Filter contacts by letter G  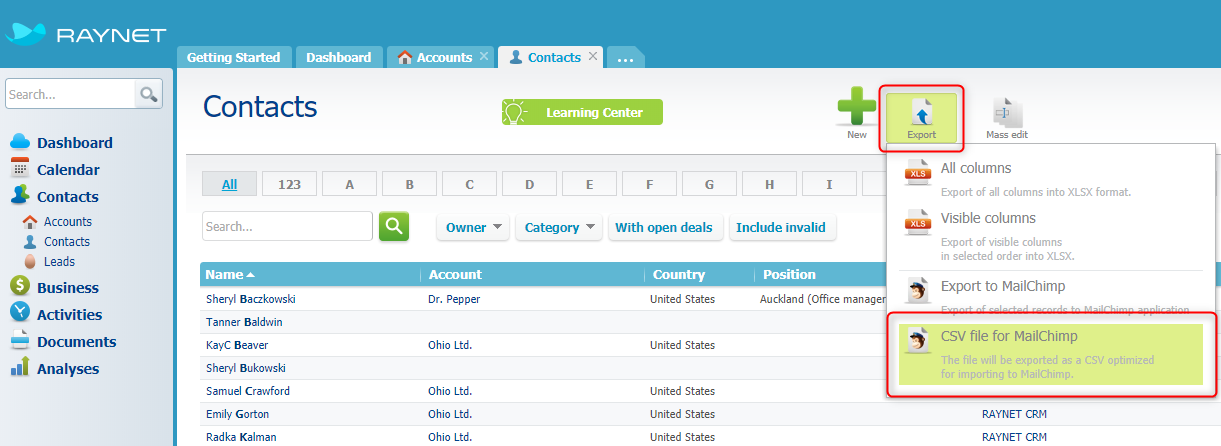coord(709,184)
